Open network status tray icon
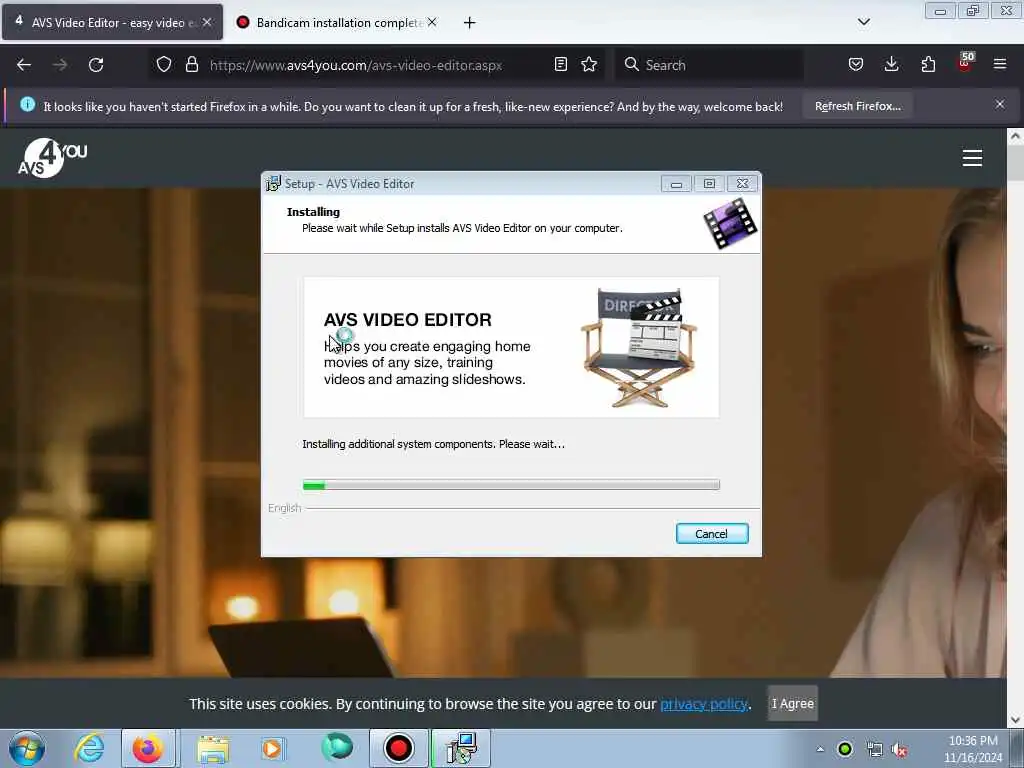This screenshot has width=1024, height=768. point(874,750)
